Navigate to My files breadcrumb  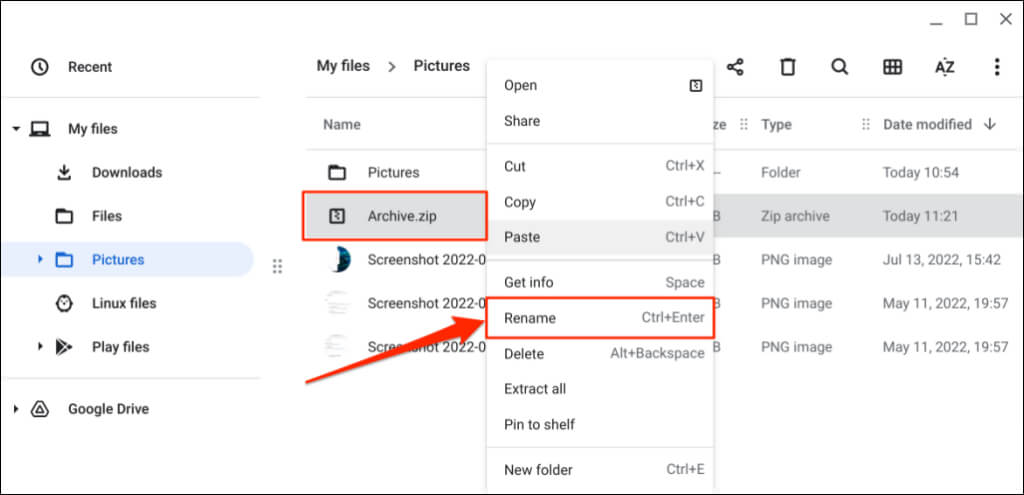pos(343,66)
